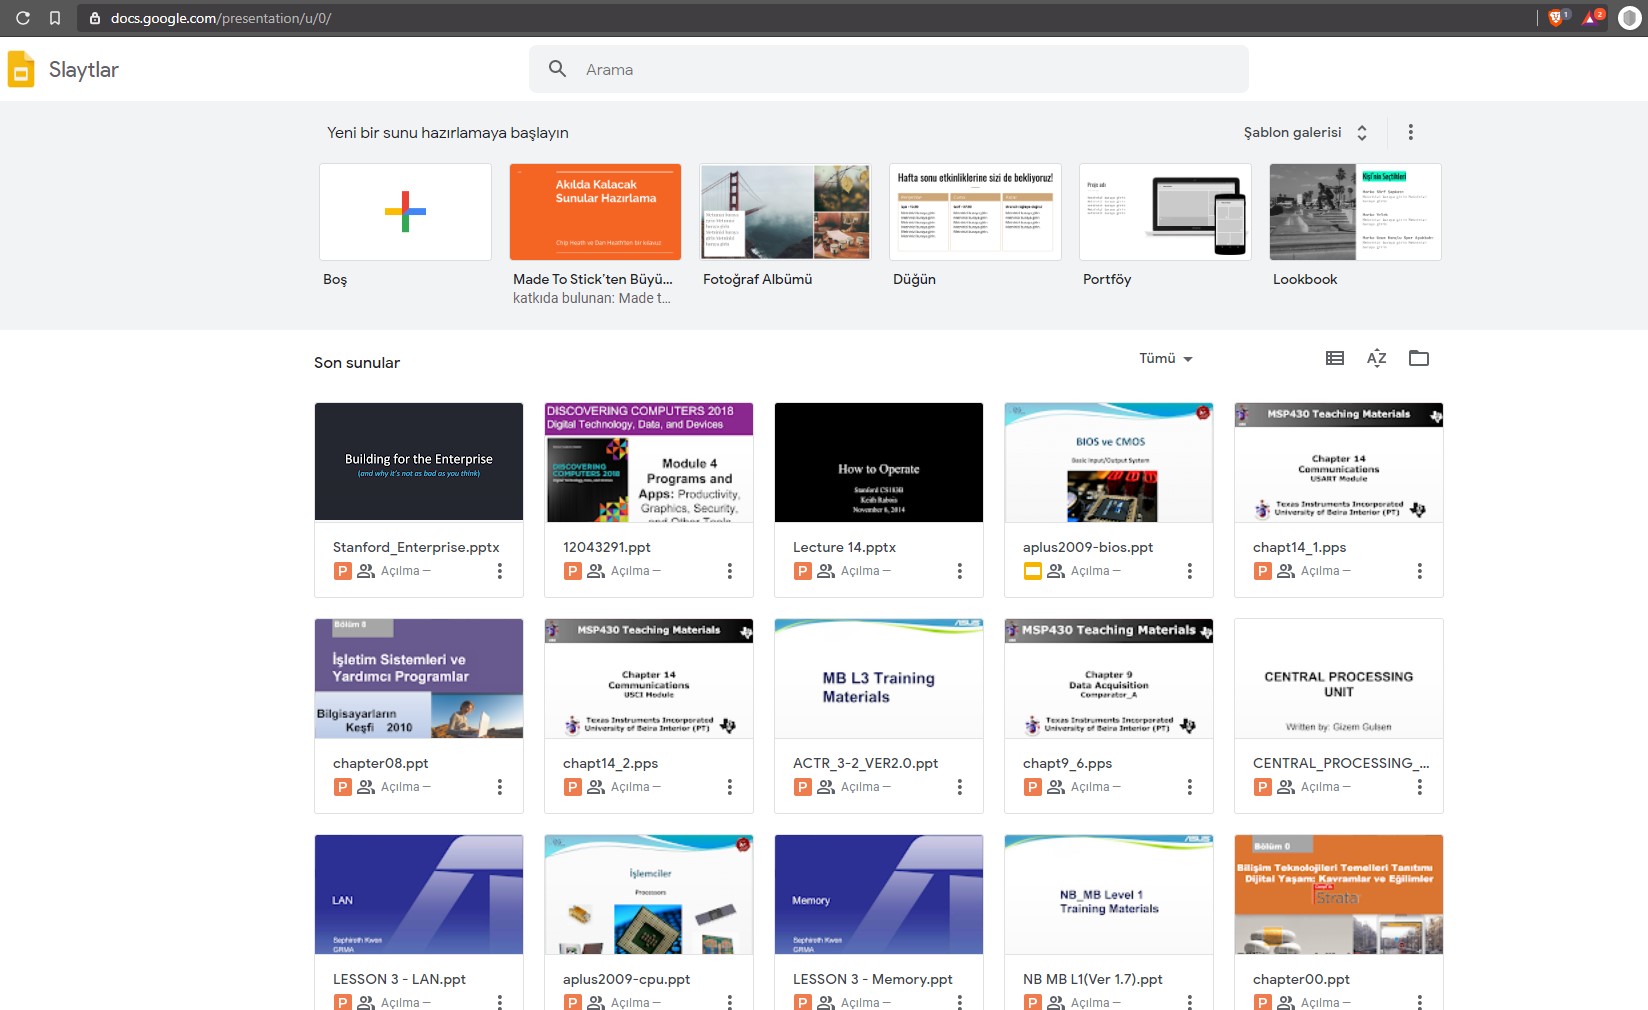This screenshot has height=1010, width=1648.
Task: Click the file name aplus2009-cpu.ppt
Action: (x=626, y=979)
